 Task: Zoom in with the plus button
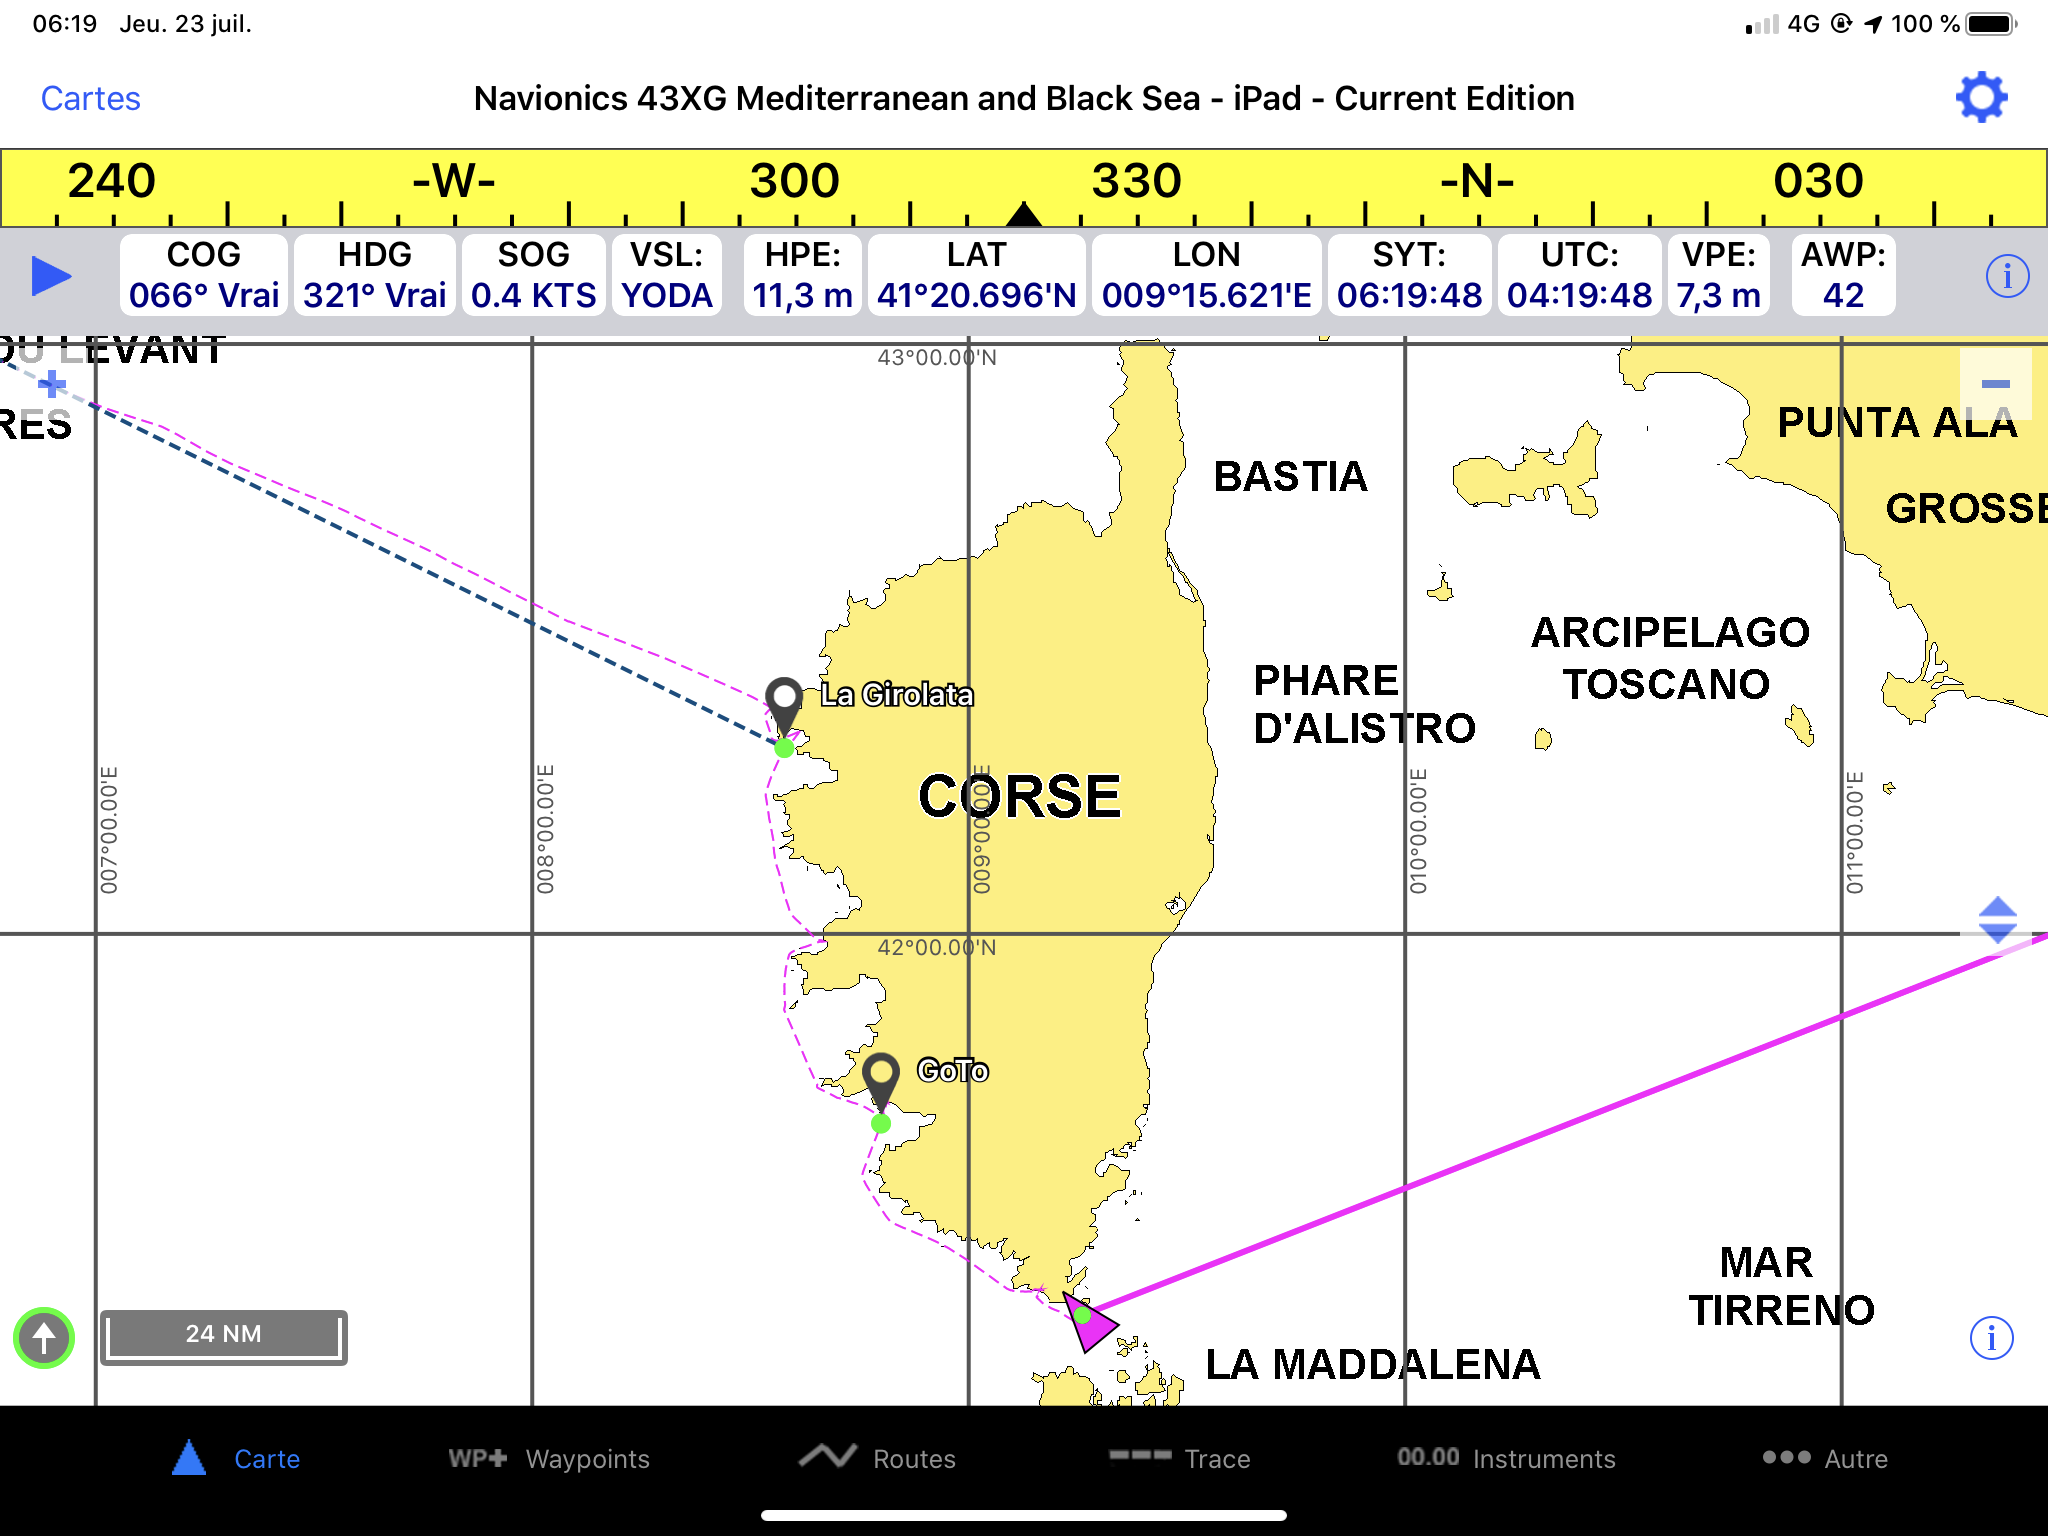click(52, 384)
